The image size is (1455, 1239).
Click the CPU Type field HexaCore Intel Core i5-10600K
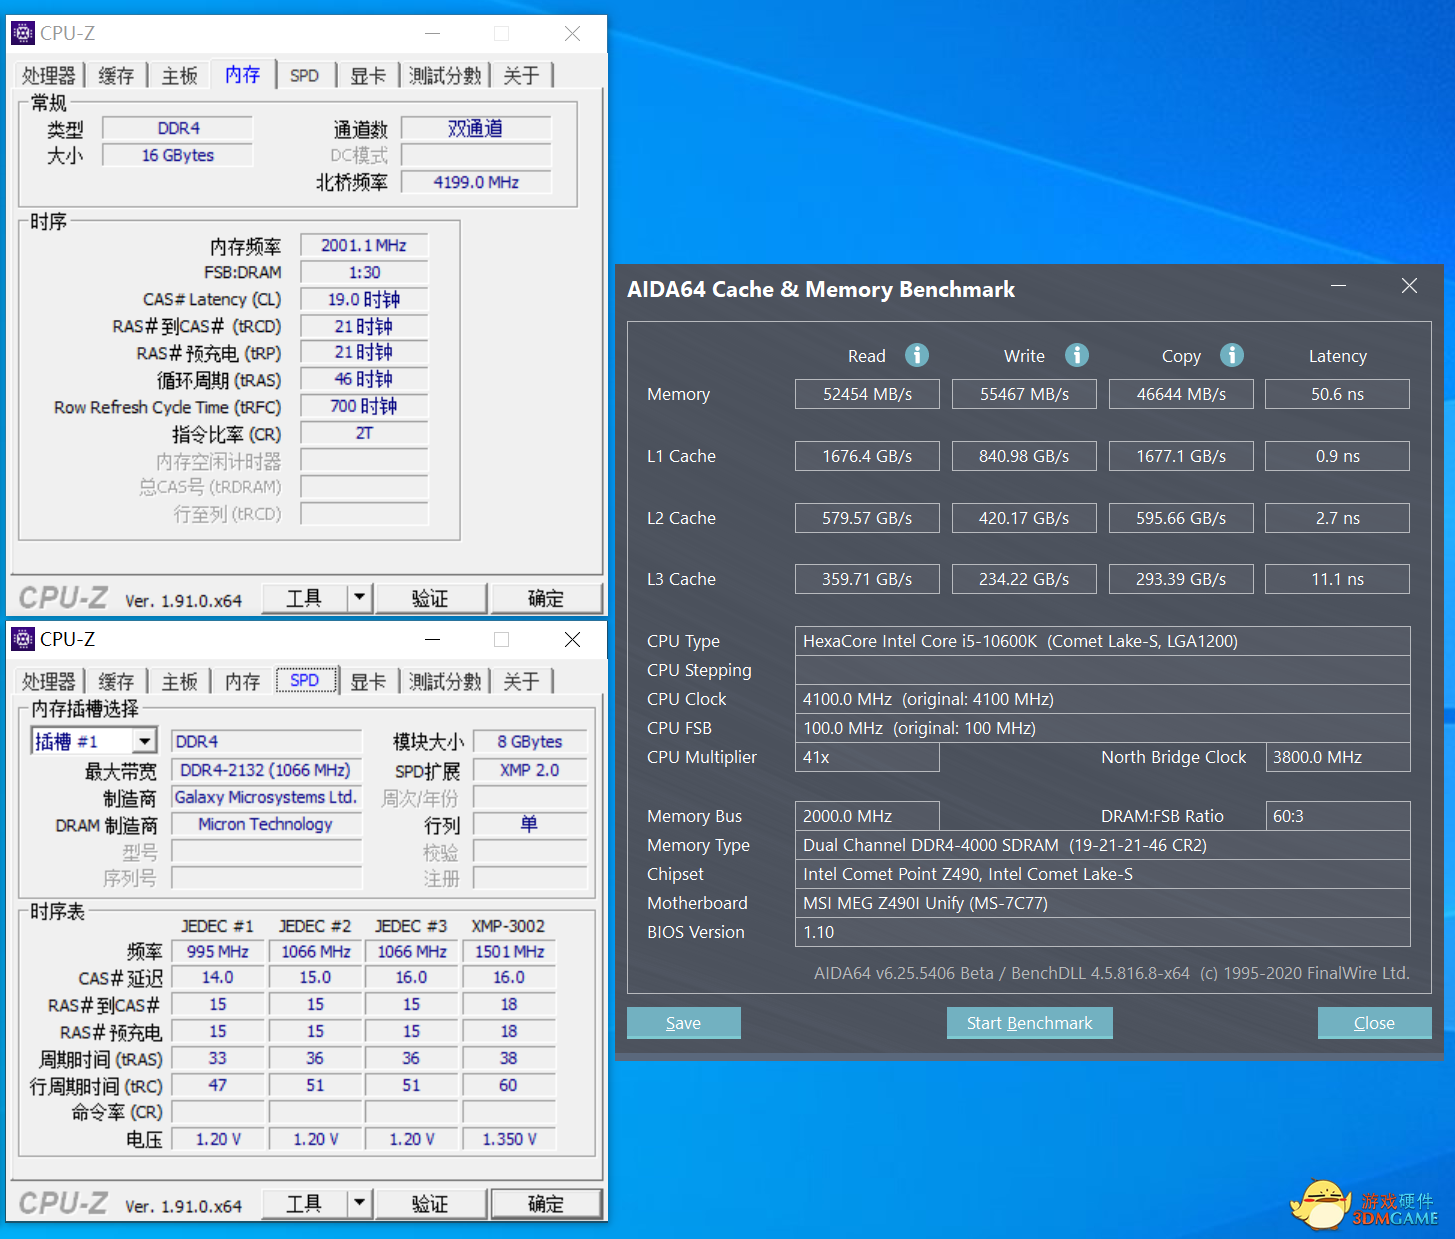click(1102, 641)
